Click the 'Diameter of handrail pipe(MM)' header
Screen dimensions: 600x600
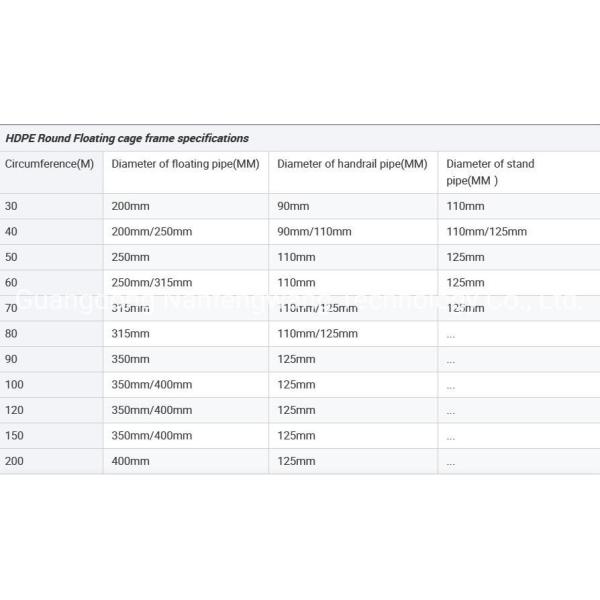(352, 164)
